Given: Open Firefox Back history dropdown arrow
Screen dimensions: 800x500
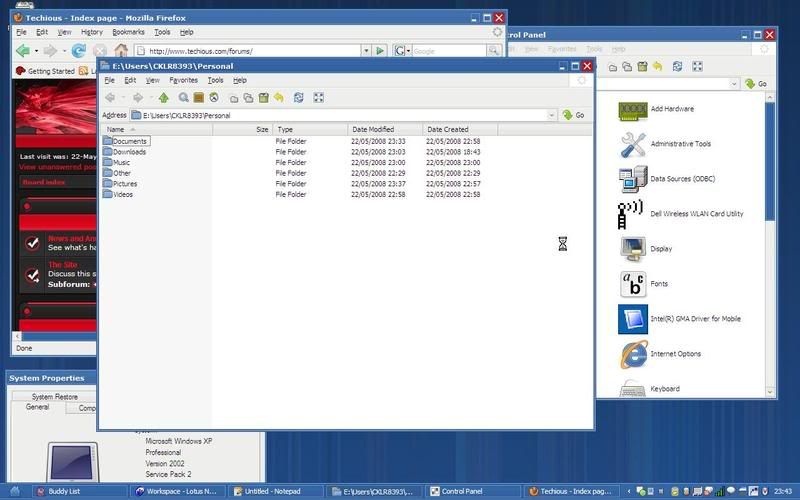Looking at the screenshot, I should pos(36,51).
